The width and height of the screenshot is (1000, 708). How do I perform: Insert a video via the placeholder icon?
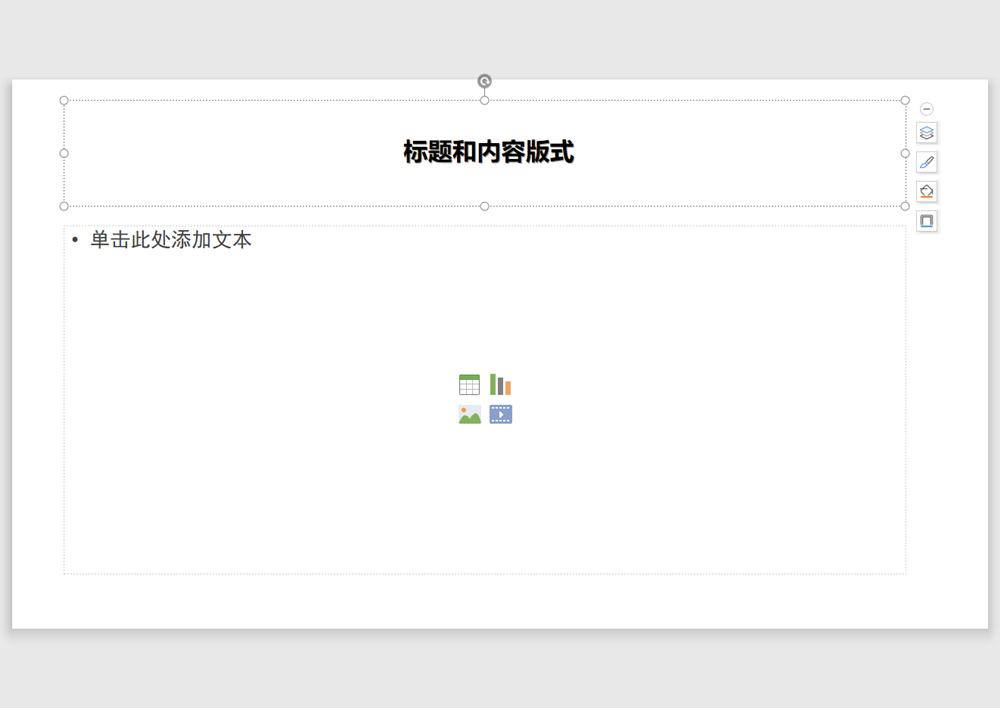tap(501, 415)
